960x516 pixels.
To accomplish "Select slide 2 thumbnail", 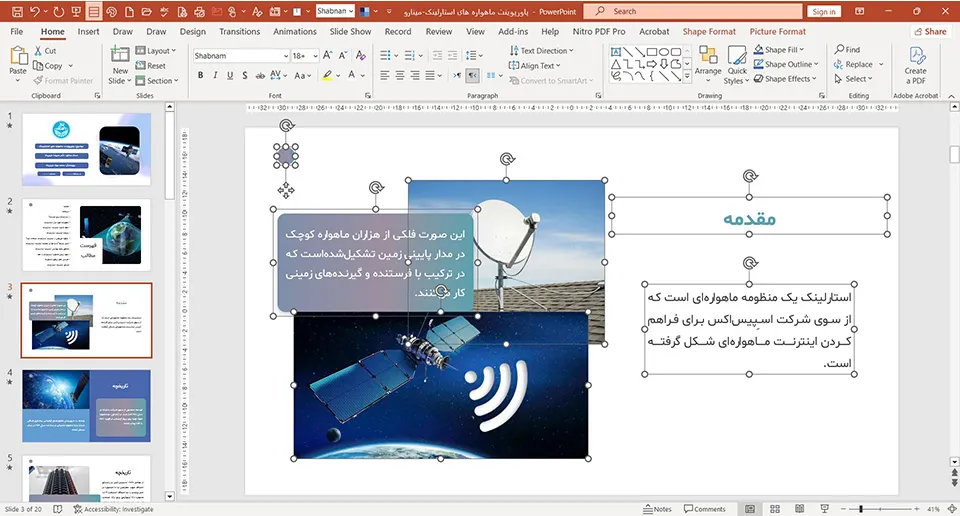I will tap(86, 235).
